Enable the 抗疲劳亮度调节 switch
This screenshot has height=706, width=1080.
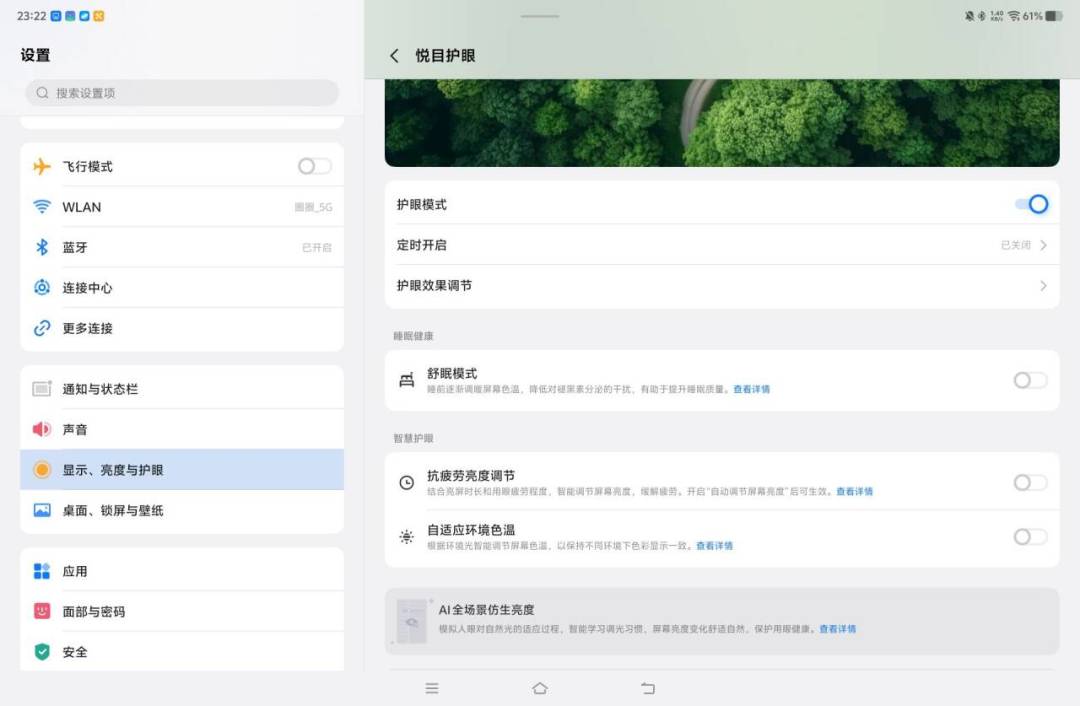[x=1030, y=483]
